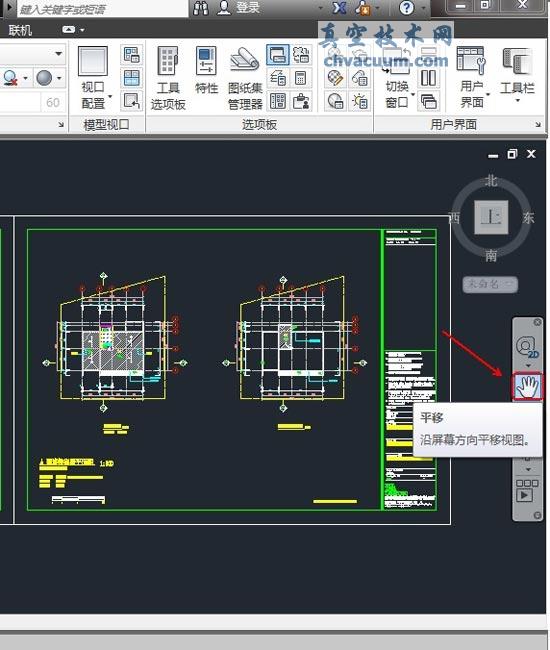This screenshot has width=550, height=650.
Task: Click the Join viewports icon in 模型视口 panel
Action: point(132,78)
